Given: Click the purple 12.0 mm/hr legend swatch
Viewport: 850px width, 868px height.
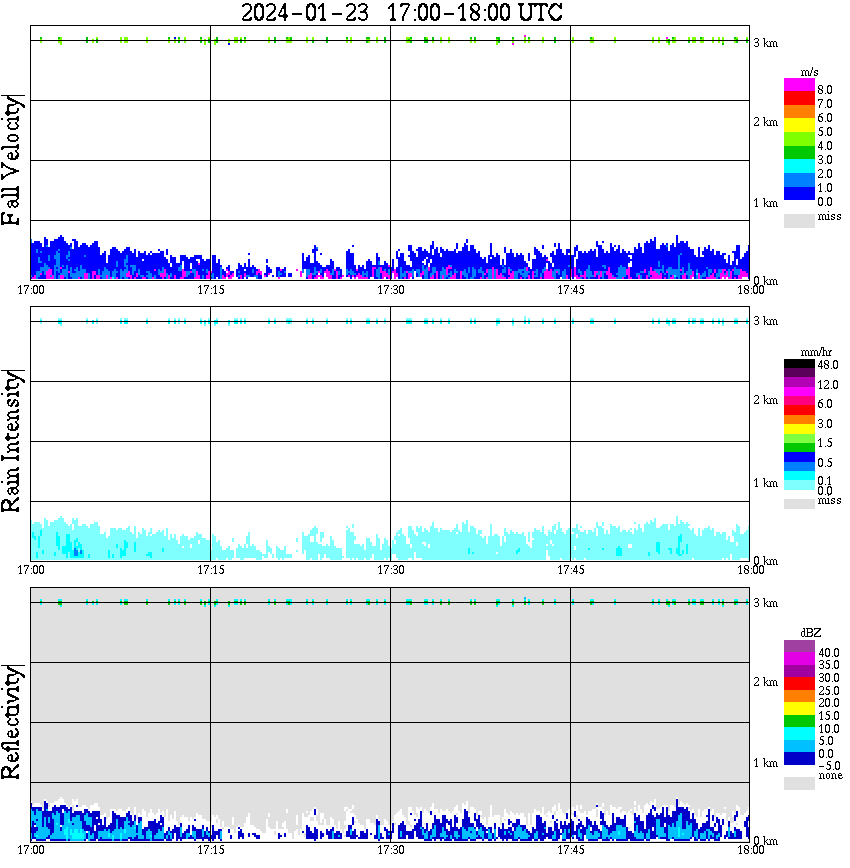Looking at the screenshot, I should click(x=799, y=383).
